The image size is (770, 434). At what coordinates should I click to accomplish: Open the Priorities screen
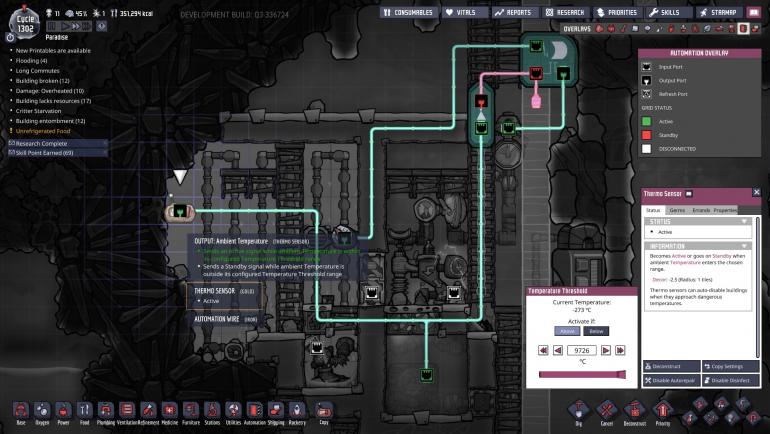[617, 12]
